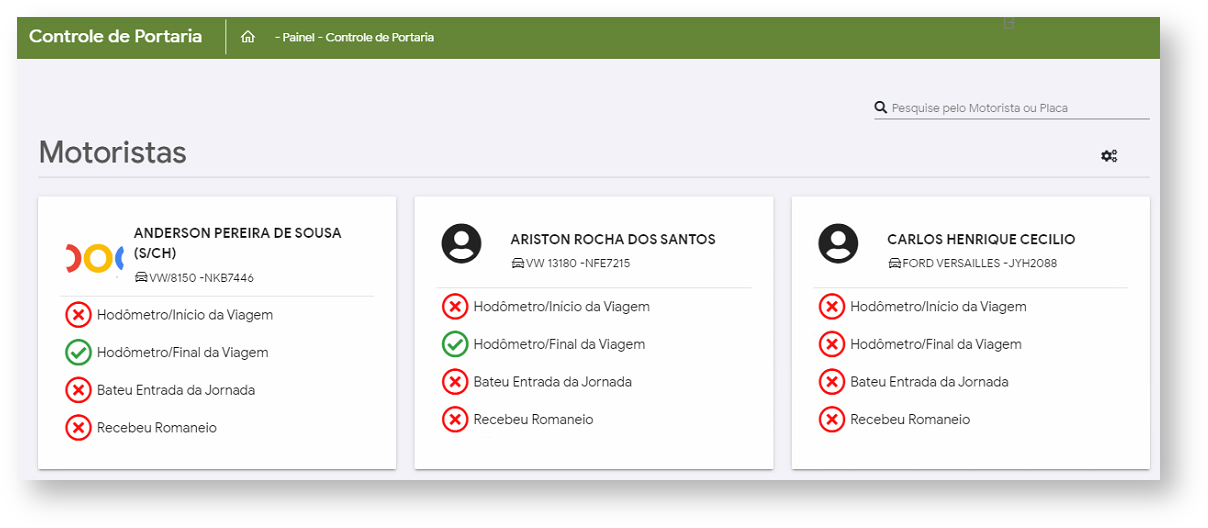Screen dimensions: 1208x528
Task: Click the home icon in header
Action: 248,37
